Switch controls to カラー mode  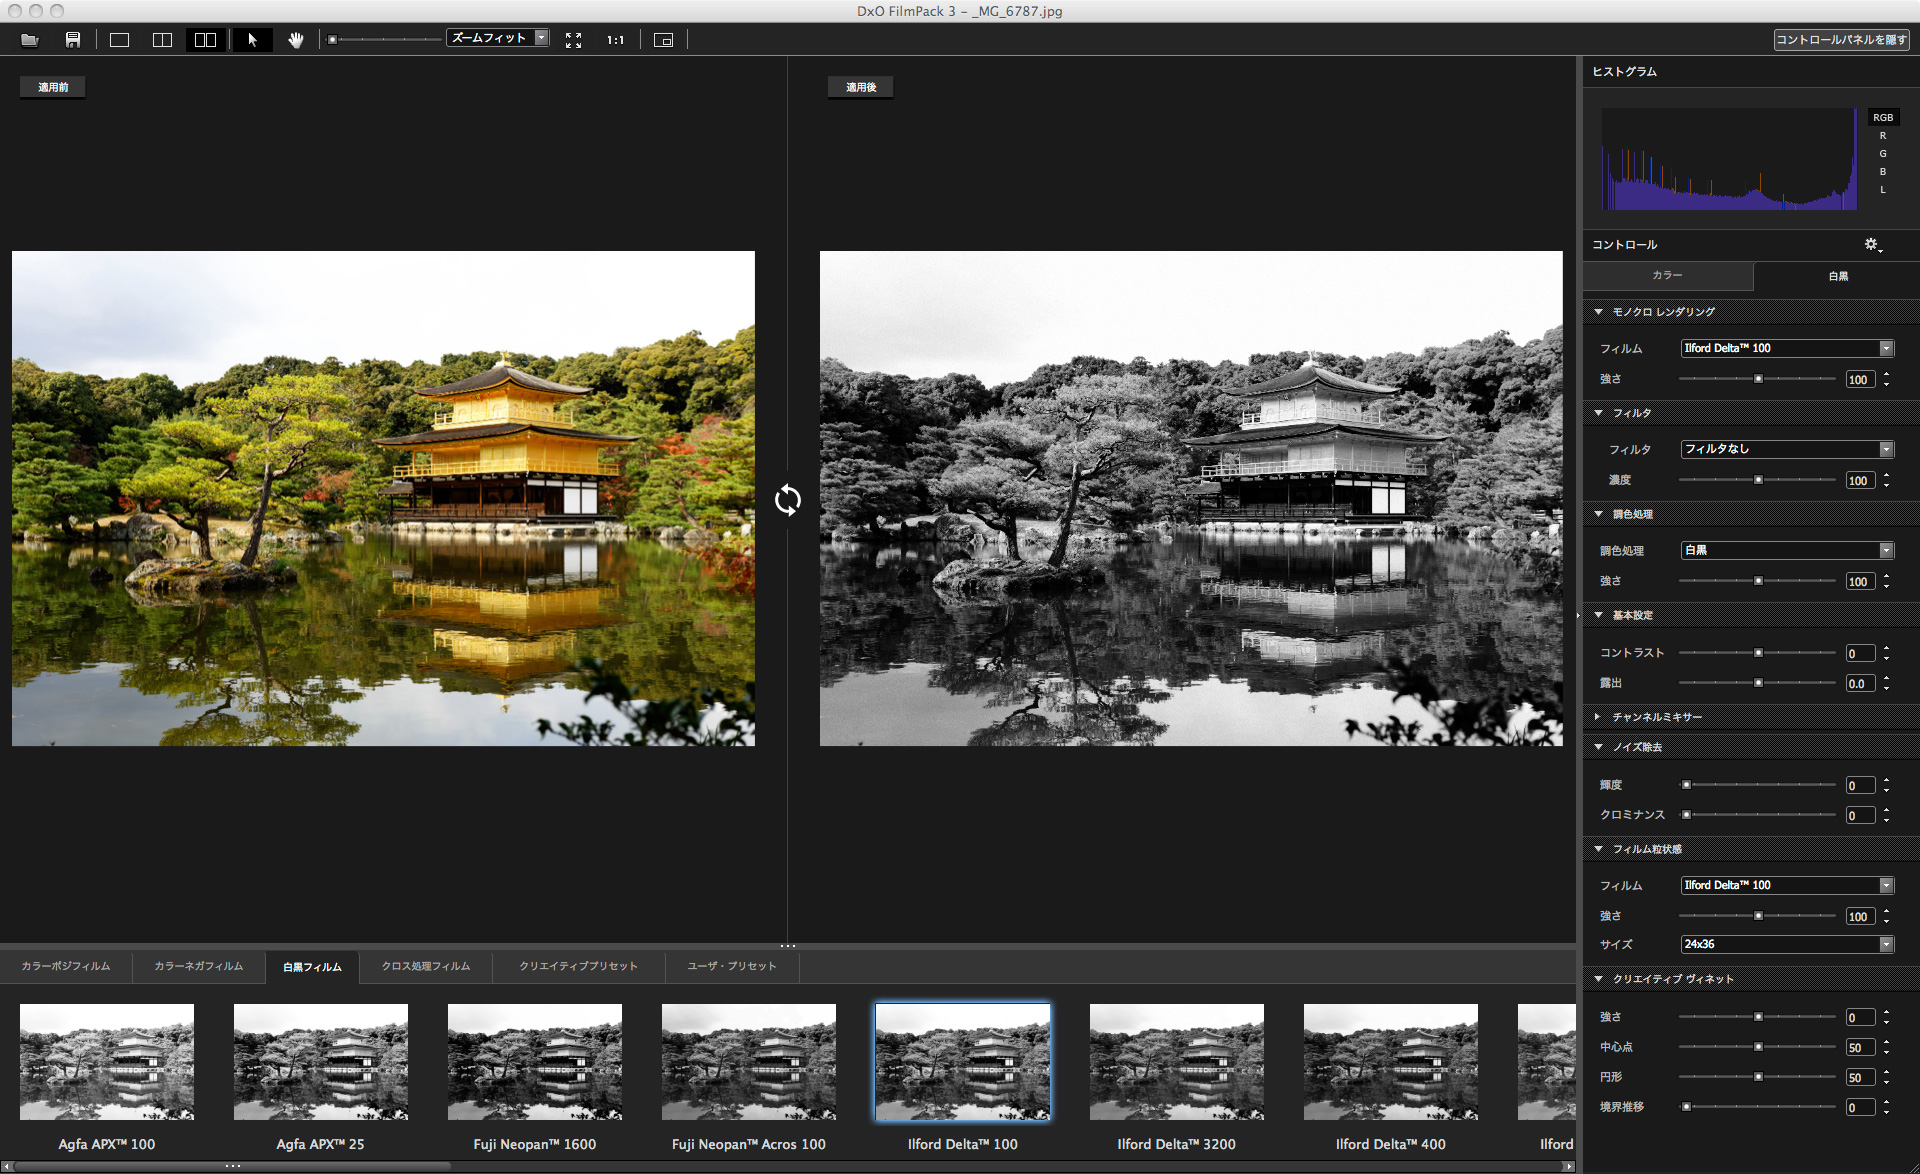click(x=1667, y=276)
